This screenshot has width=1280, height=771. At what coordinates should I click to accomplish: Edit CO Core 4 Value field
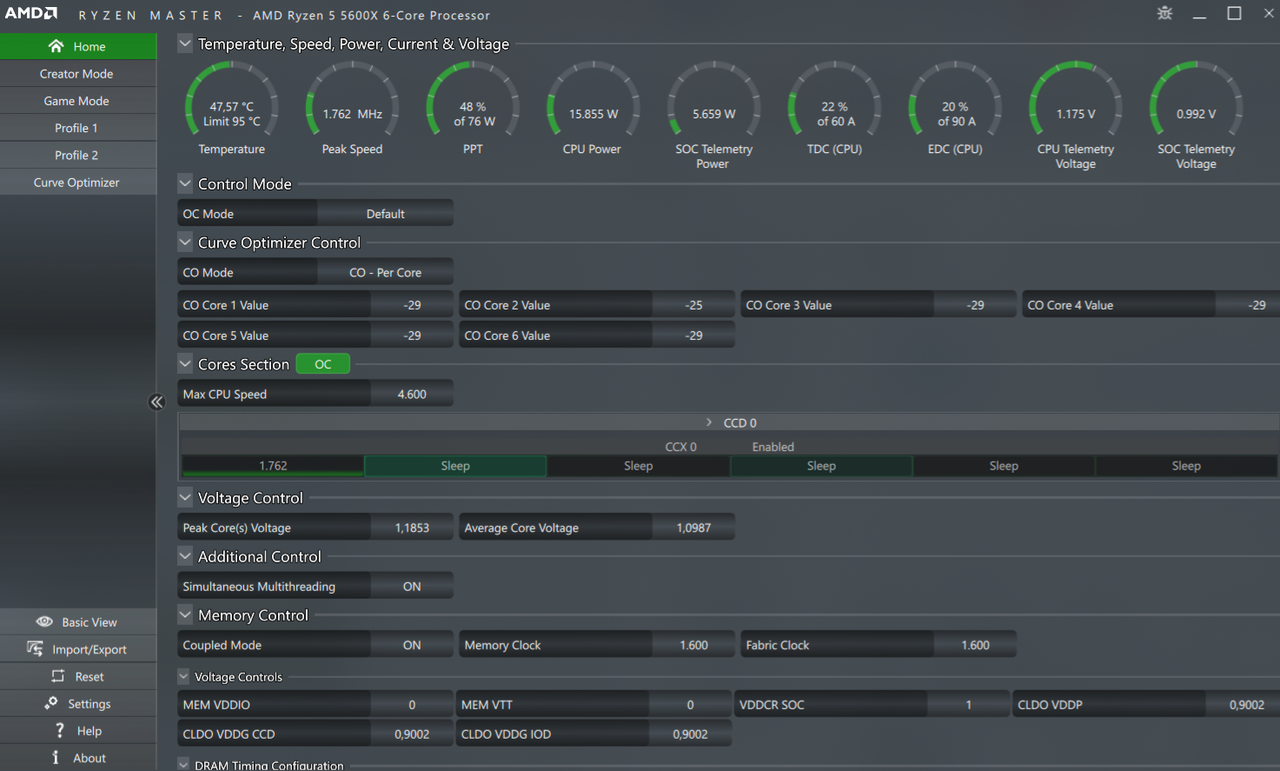point(1247,305)
